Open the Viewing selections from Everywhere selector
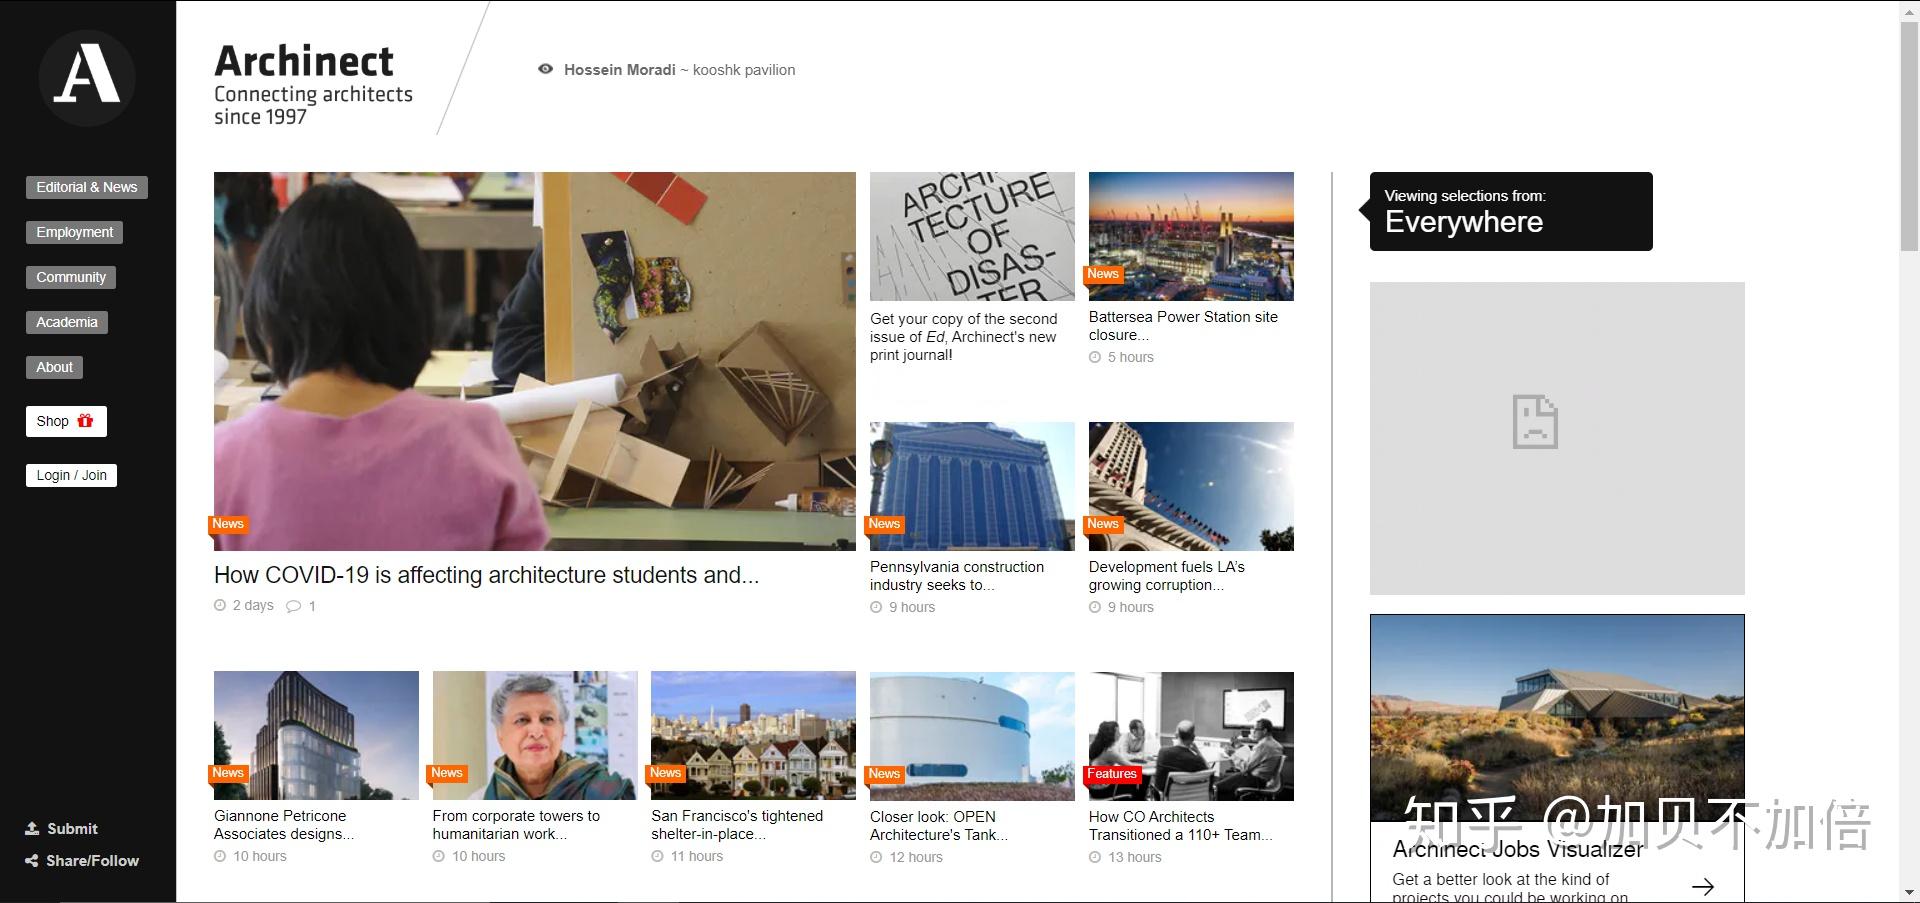Screen dimensions: 1920x903 (1511, 211)
